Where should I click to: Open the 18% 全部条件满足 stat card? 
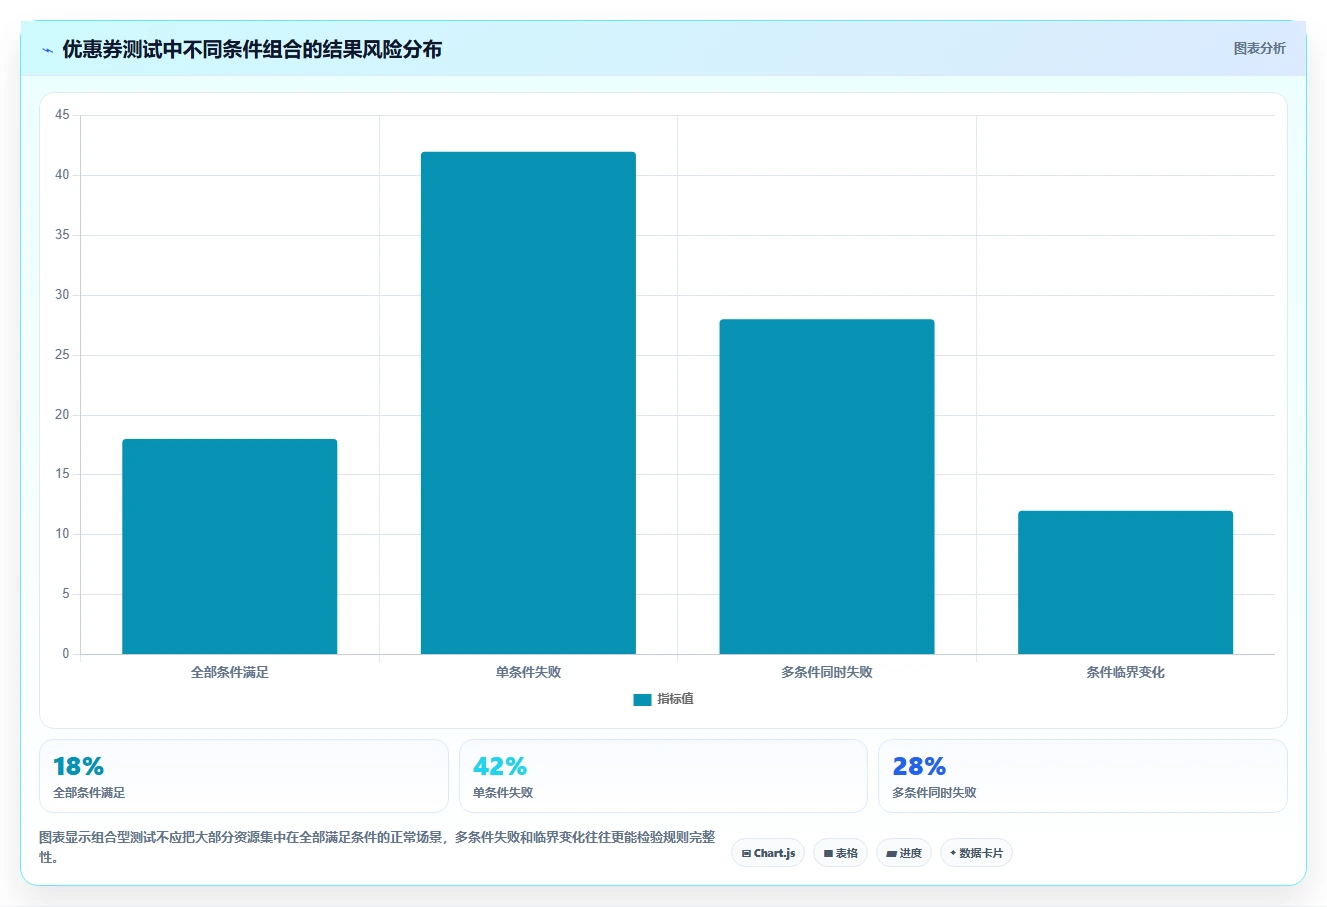pos(244,776)
